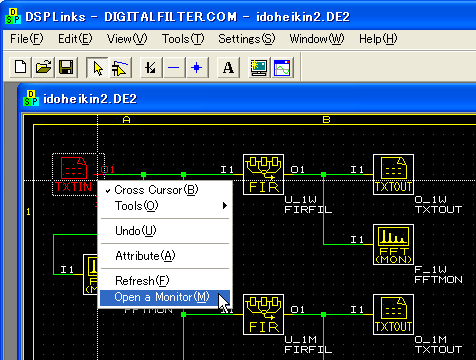Select the FIR block labeled U_1W

pos(263,174)
